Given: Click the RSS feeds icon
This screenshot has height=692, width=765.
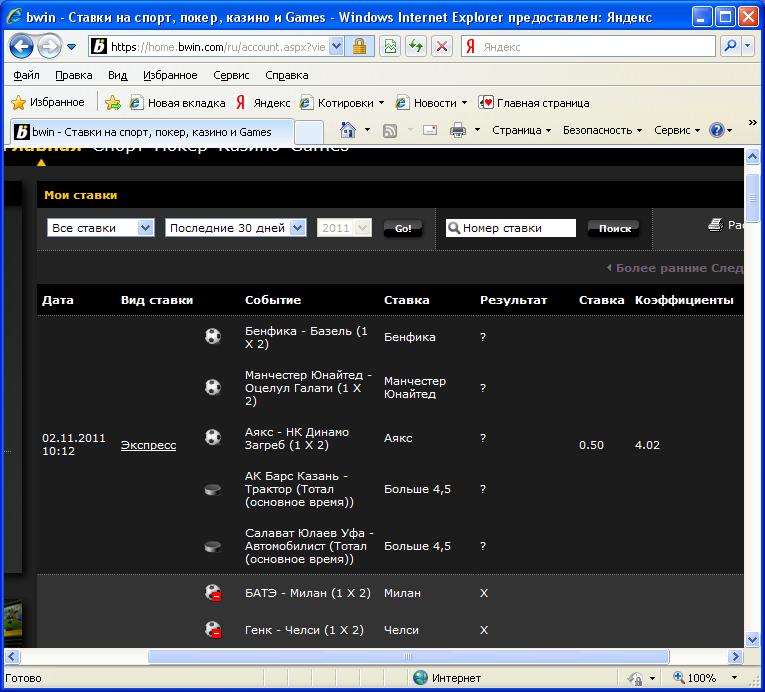Looking at the screenshot, I should [x=390, y=131].
